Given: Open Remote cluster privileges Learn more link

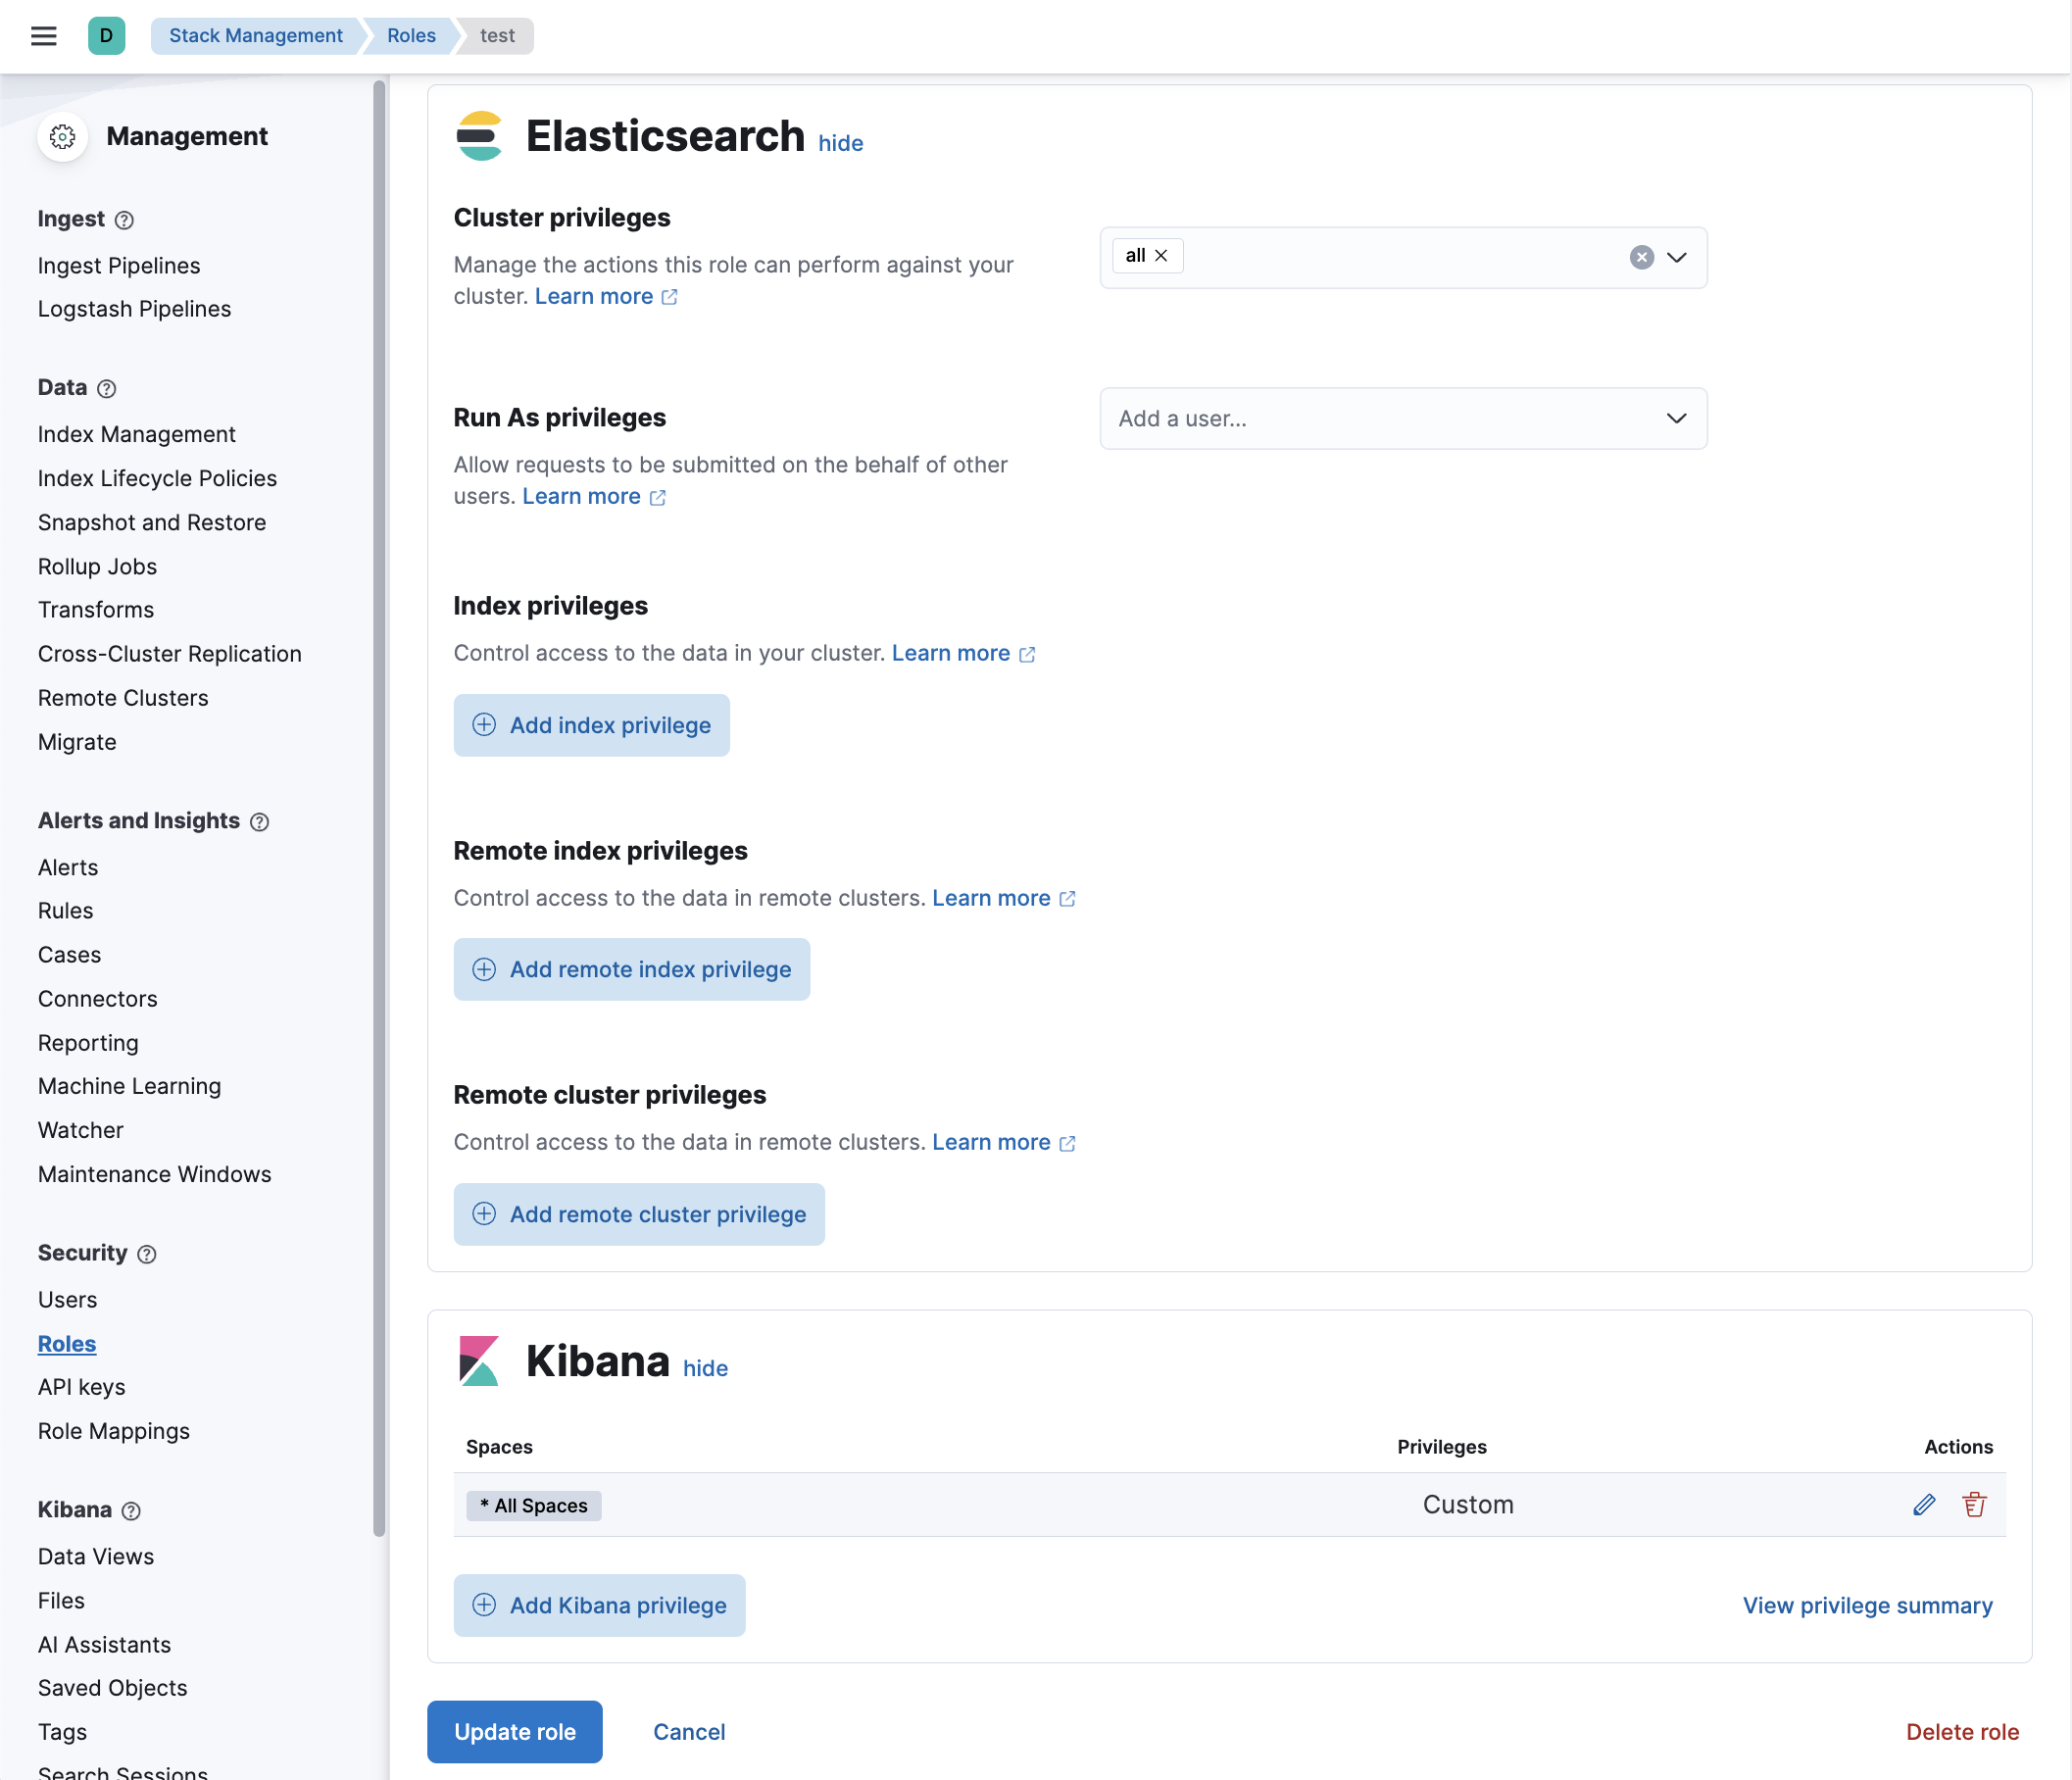Looking at the screenshot, I should pyautogui.click(x=1003, y=1142).
